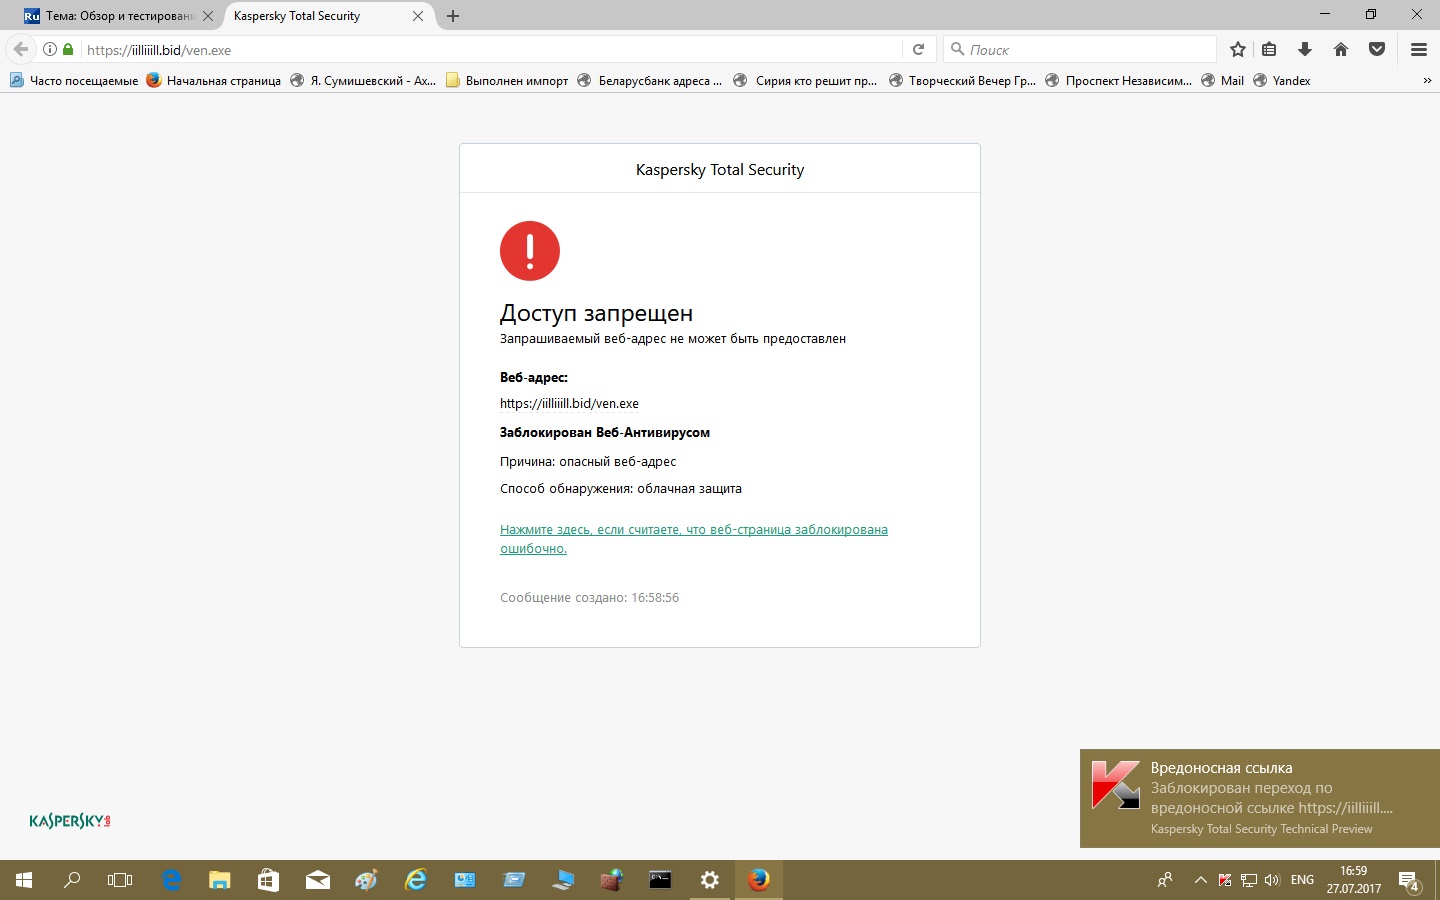The height and width of the screenshot is (900, 1440).
Task: Open Windows taskbar search
Action: 72,880
